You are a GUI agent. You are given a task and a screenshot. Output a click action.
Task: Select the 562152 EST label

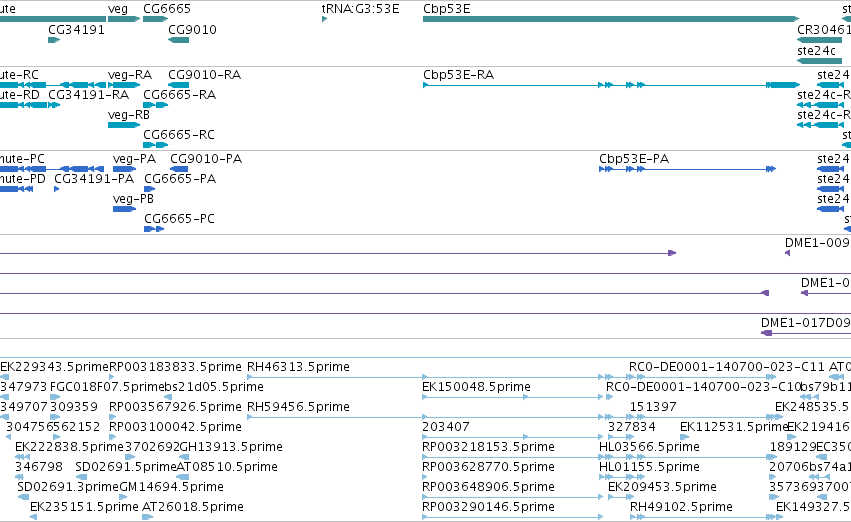pyautogui.click(x=77, y=427)
